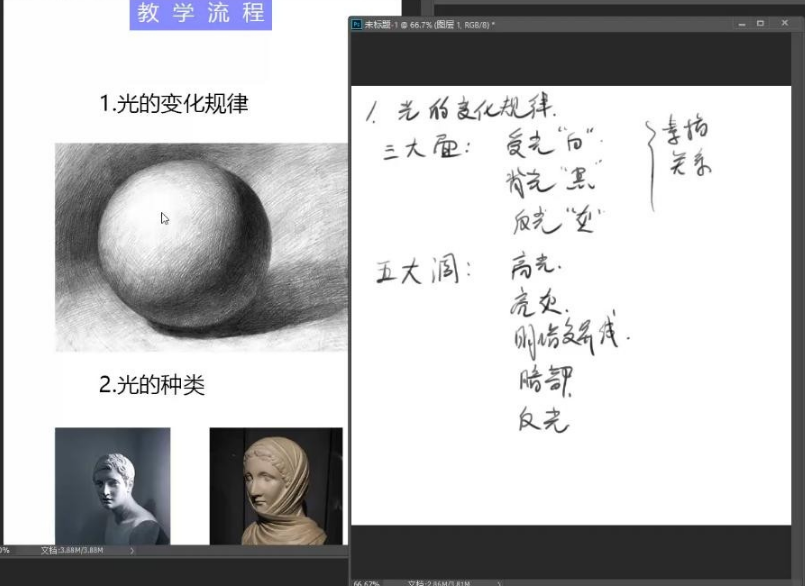Click the heading 2.光的种类
Viewport: 805px width, 586px height.
tap(152, 385)
